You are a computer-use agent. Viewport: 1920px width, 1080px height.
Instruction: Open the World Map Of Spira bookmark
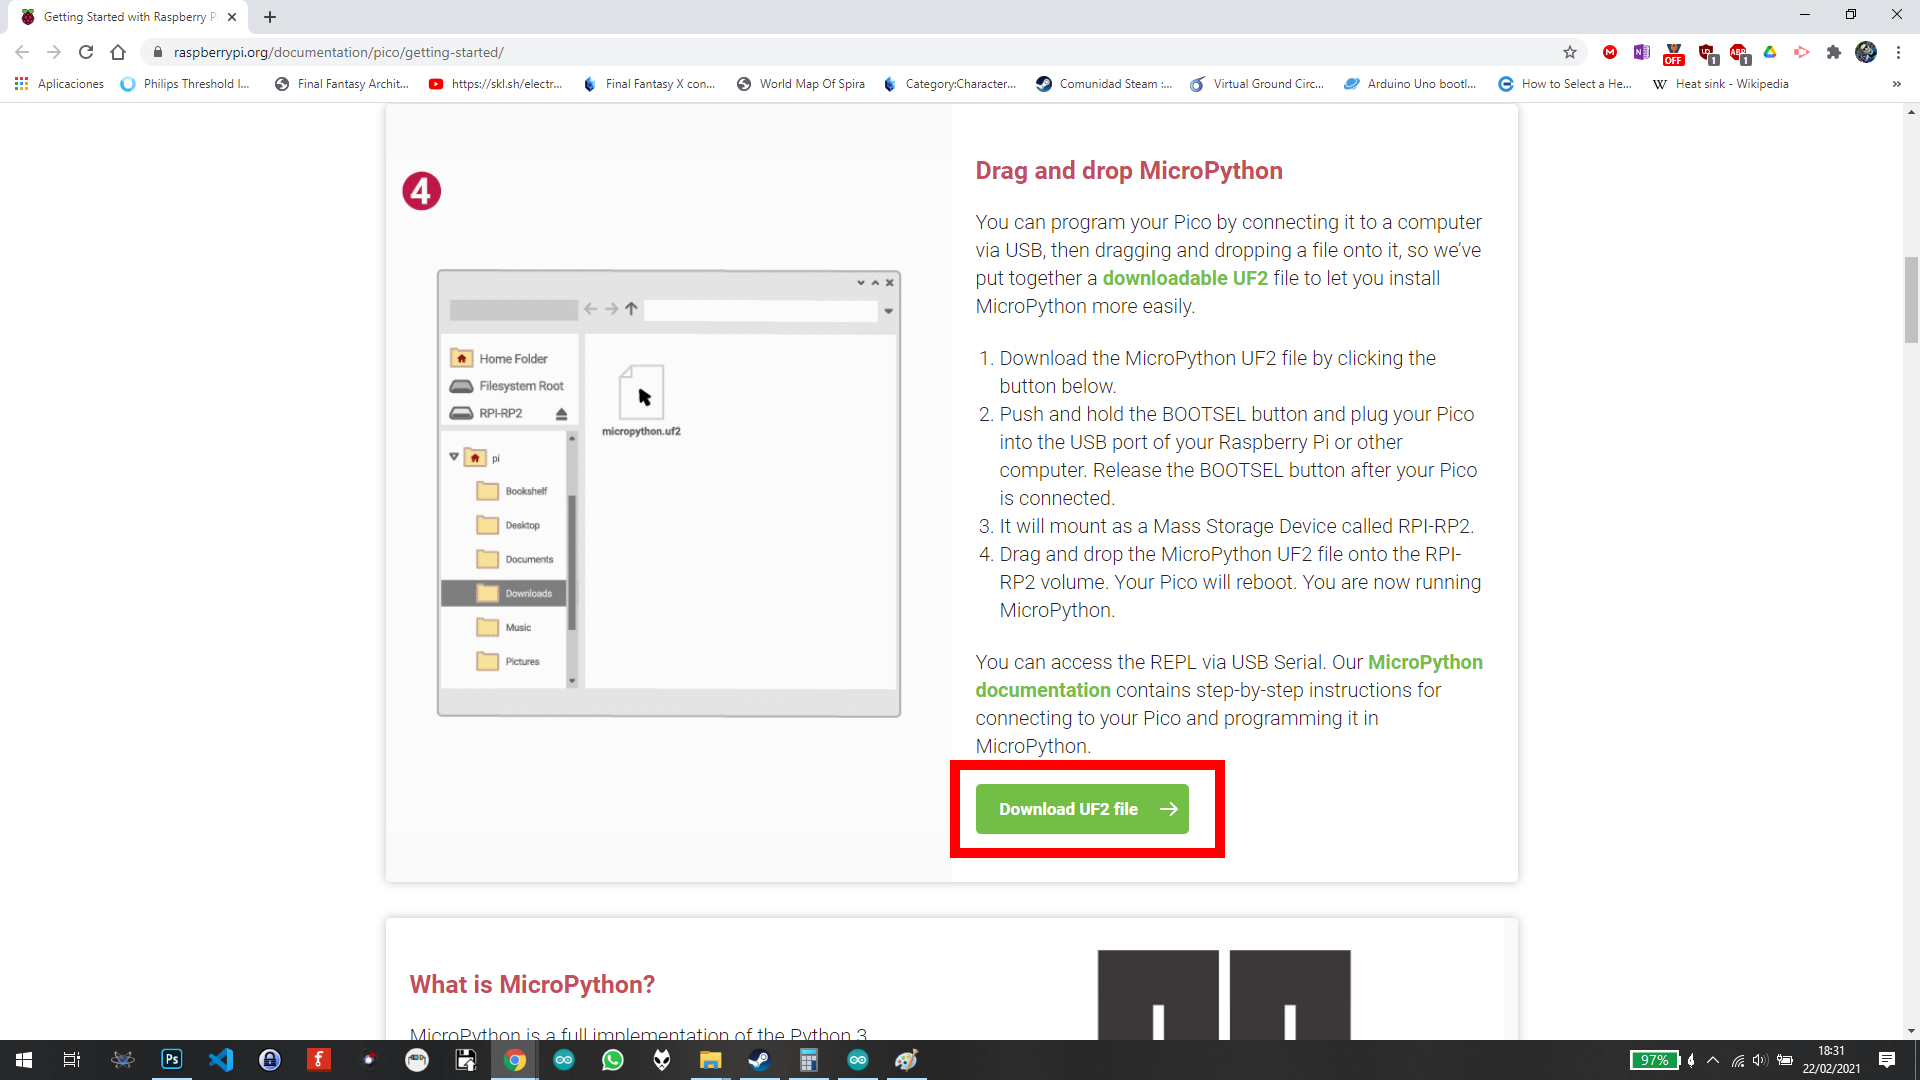(x=801, y=84)
